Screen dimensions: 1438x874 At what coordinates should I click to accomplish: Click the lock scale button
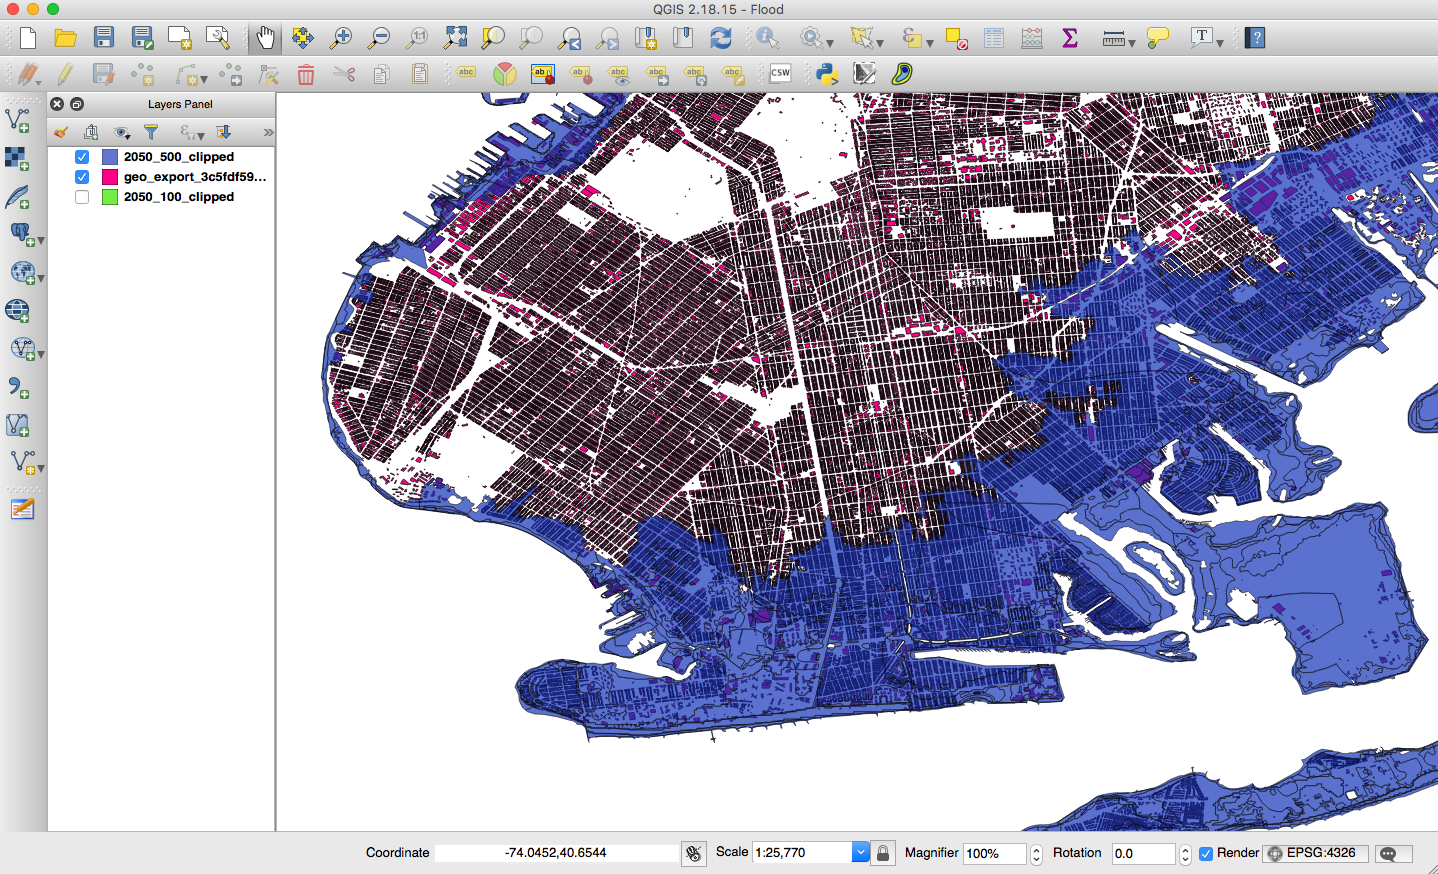[883, 853]
